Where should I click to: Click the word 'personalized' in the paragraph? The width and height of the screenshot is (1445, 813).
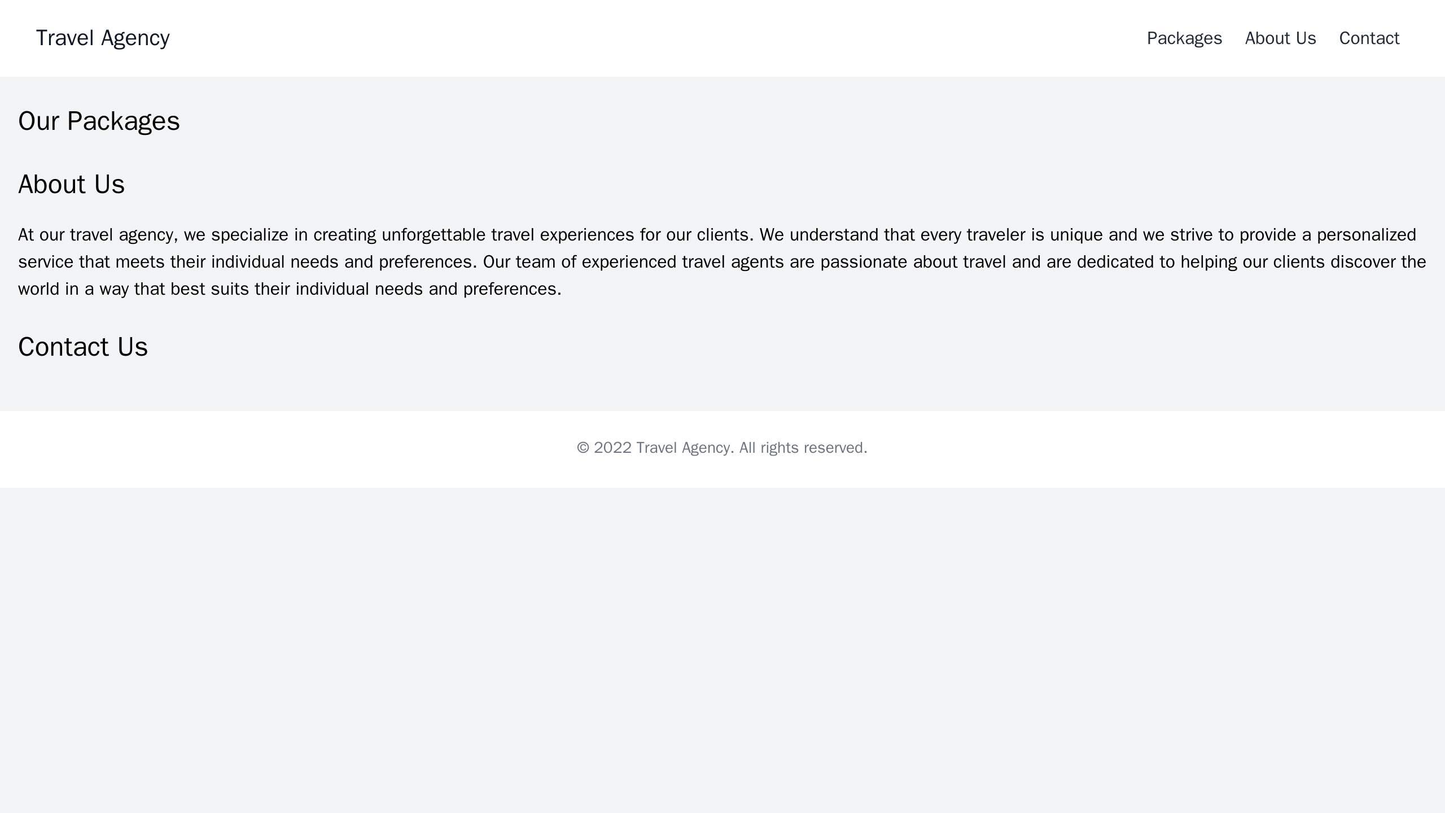[1366, 235]
